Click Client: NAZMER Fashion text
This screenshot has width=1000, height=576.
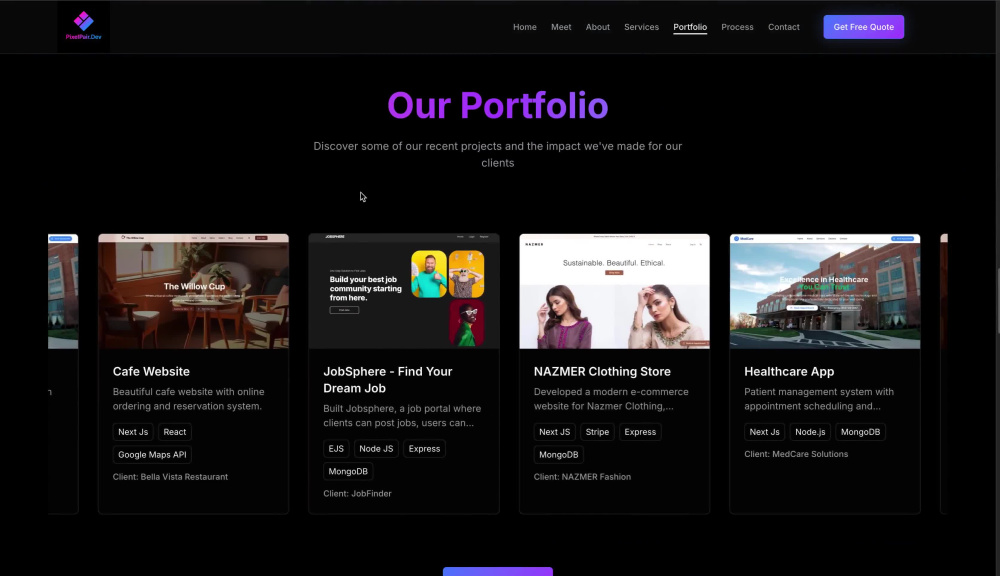coord(582,476)
